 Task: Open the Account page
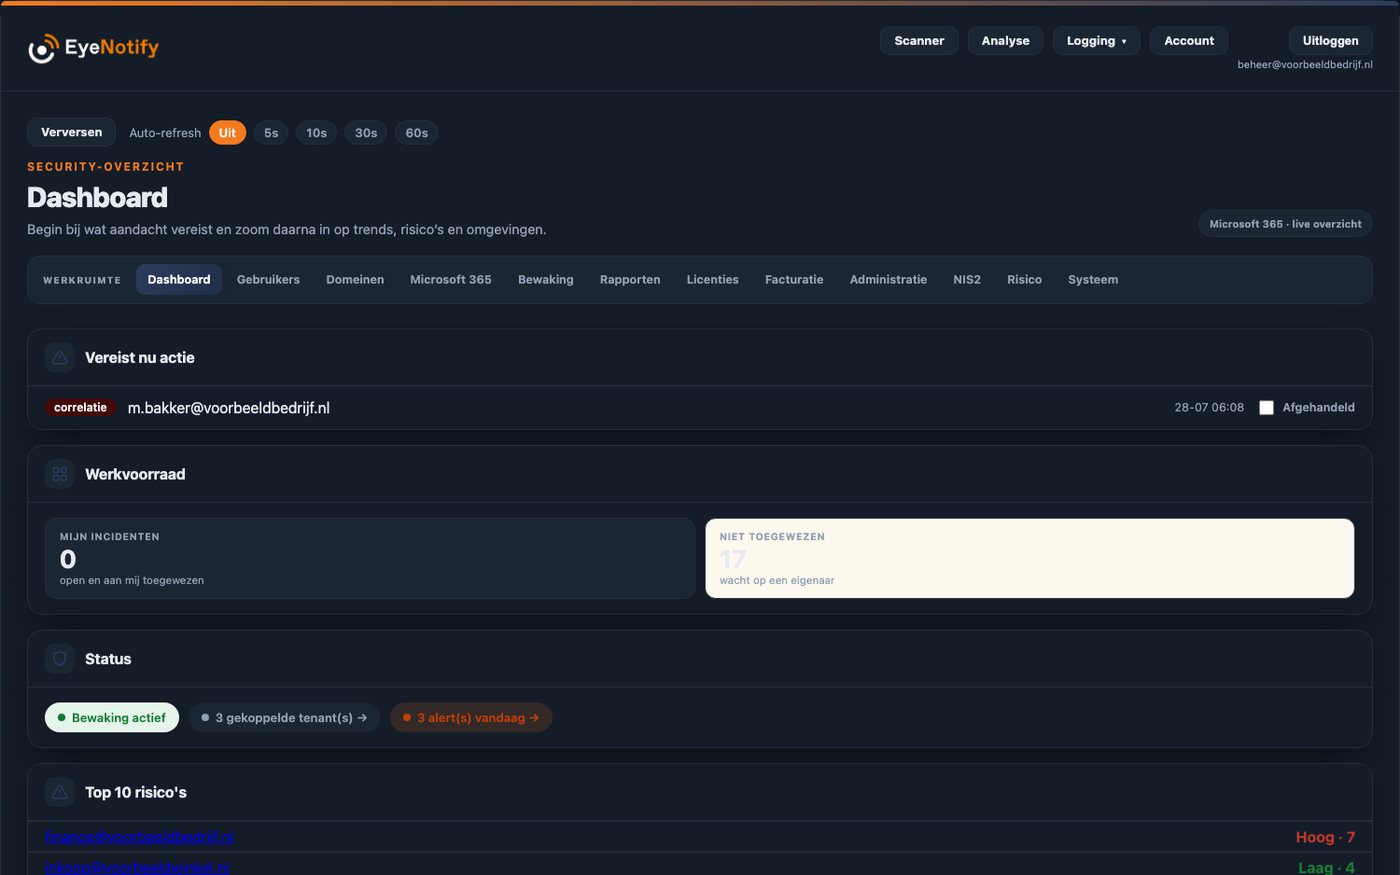pyautogui.click(x=1189, y=41)
